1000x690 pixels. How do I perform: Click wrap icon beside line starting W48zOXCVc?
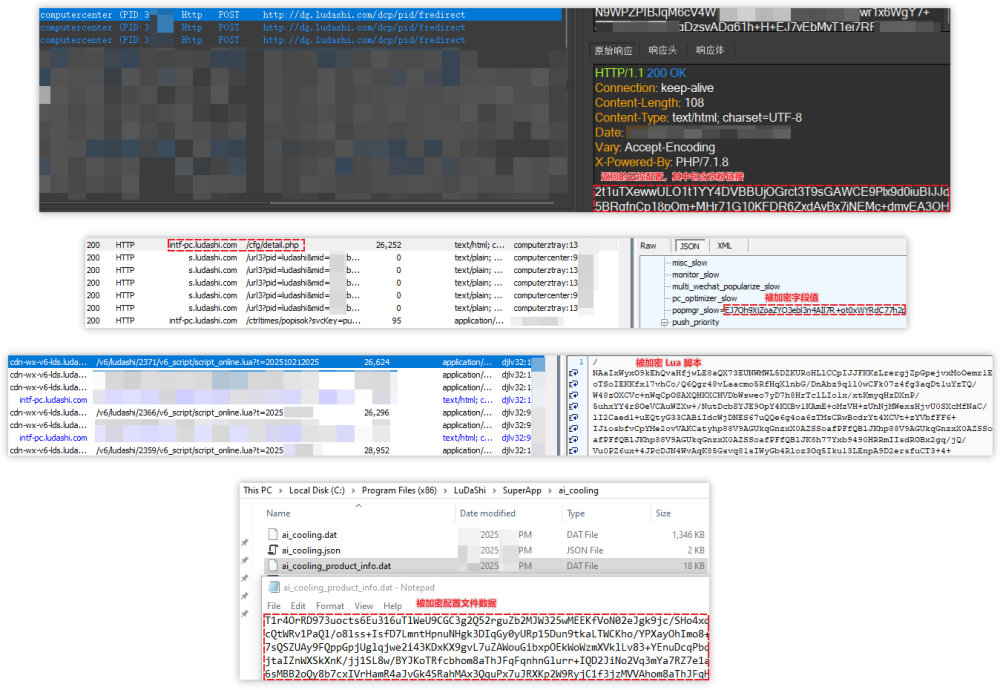[x=573, y=395]
